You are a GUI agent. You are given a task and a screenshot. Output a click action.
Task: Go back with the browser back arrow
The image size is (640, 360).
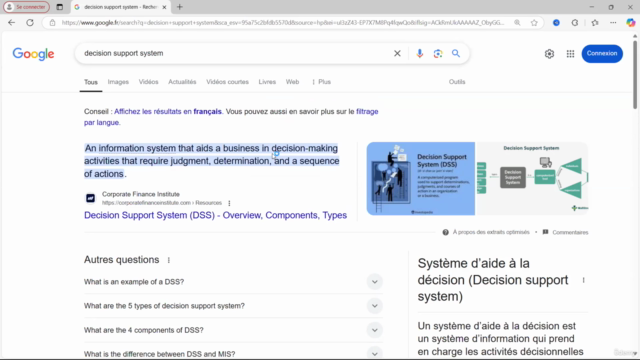[11, 22]
